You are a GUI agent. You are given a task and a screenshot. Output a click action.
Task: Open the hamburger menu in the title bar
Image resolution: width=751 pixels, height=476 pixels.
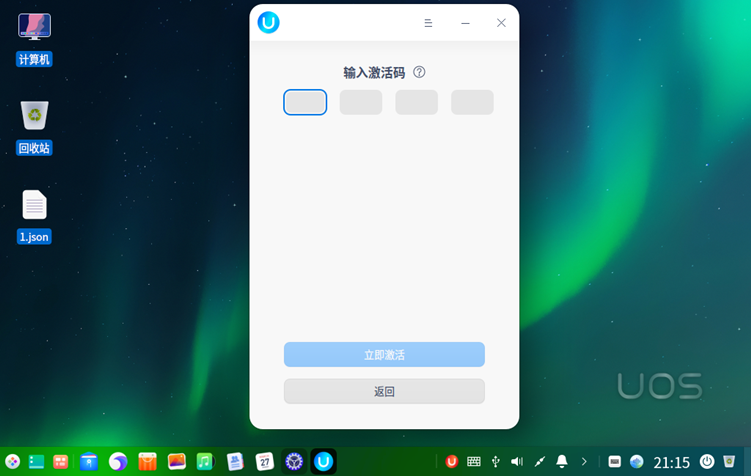pyautogui.click(x=428, y=23)
